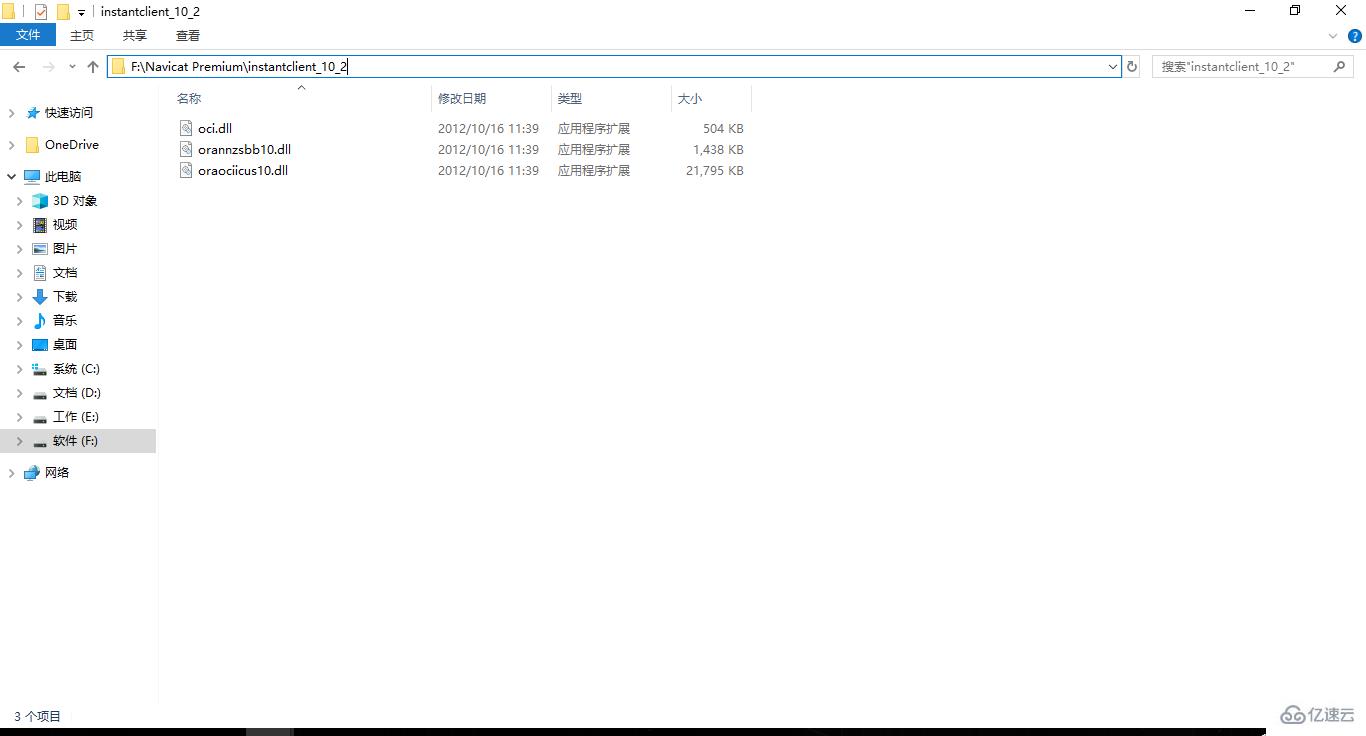
Task: Expand the 快速访问 tree node
Action: click(12, 113)
